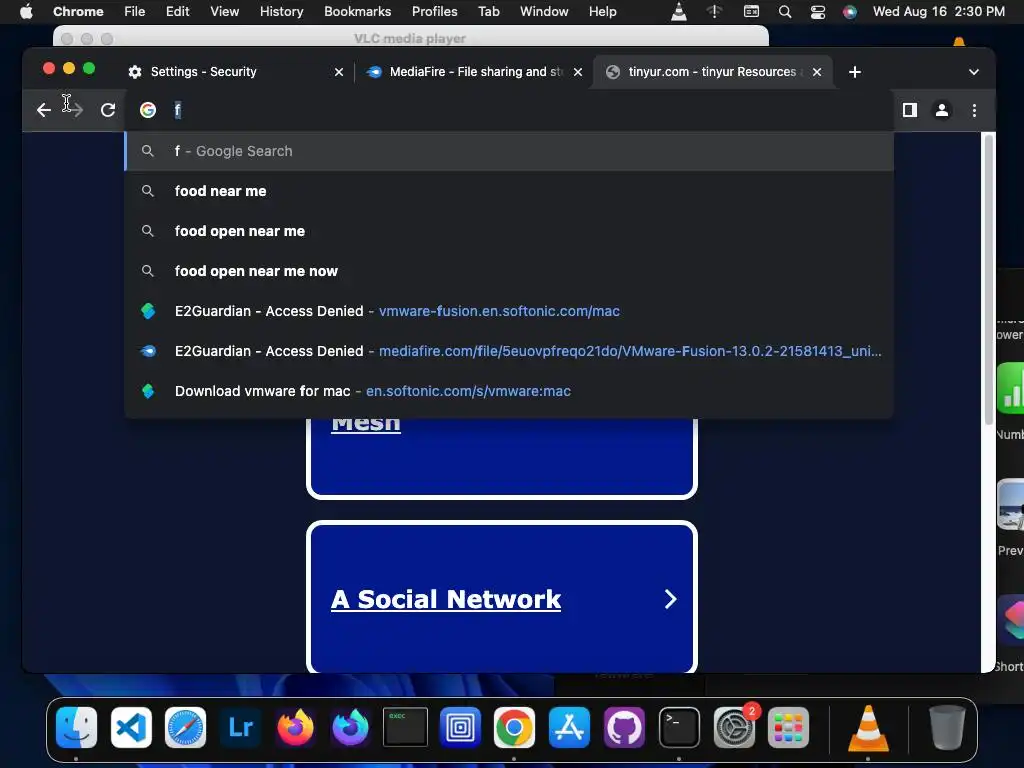This screenshot has width=1024, height=768.
Task: Open the Profiles menu
Action: click(x=434, y=11)
